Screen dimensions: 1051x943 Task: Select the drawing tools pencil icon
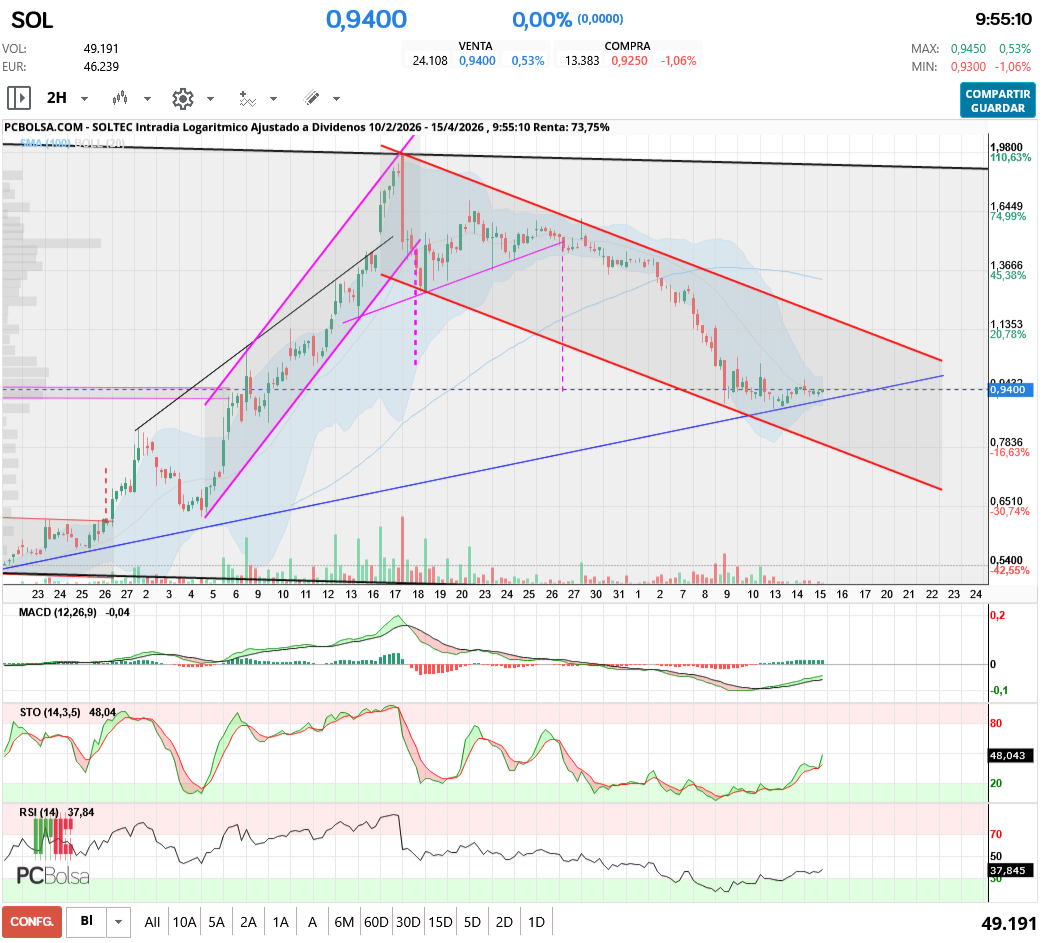click(x=312, y=98)
